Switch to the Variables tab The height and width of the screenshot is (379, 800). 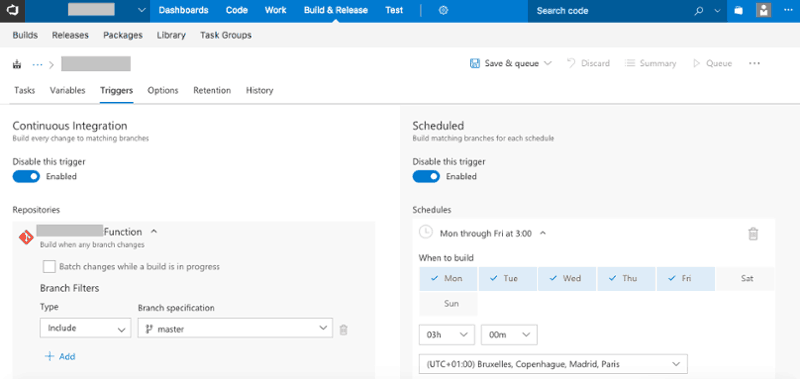(67, 90)
